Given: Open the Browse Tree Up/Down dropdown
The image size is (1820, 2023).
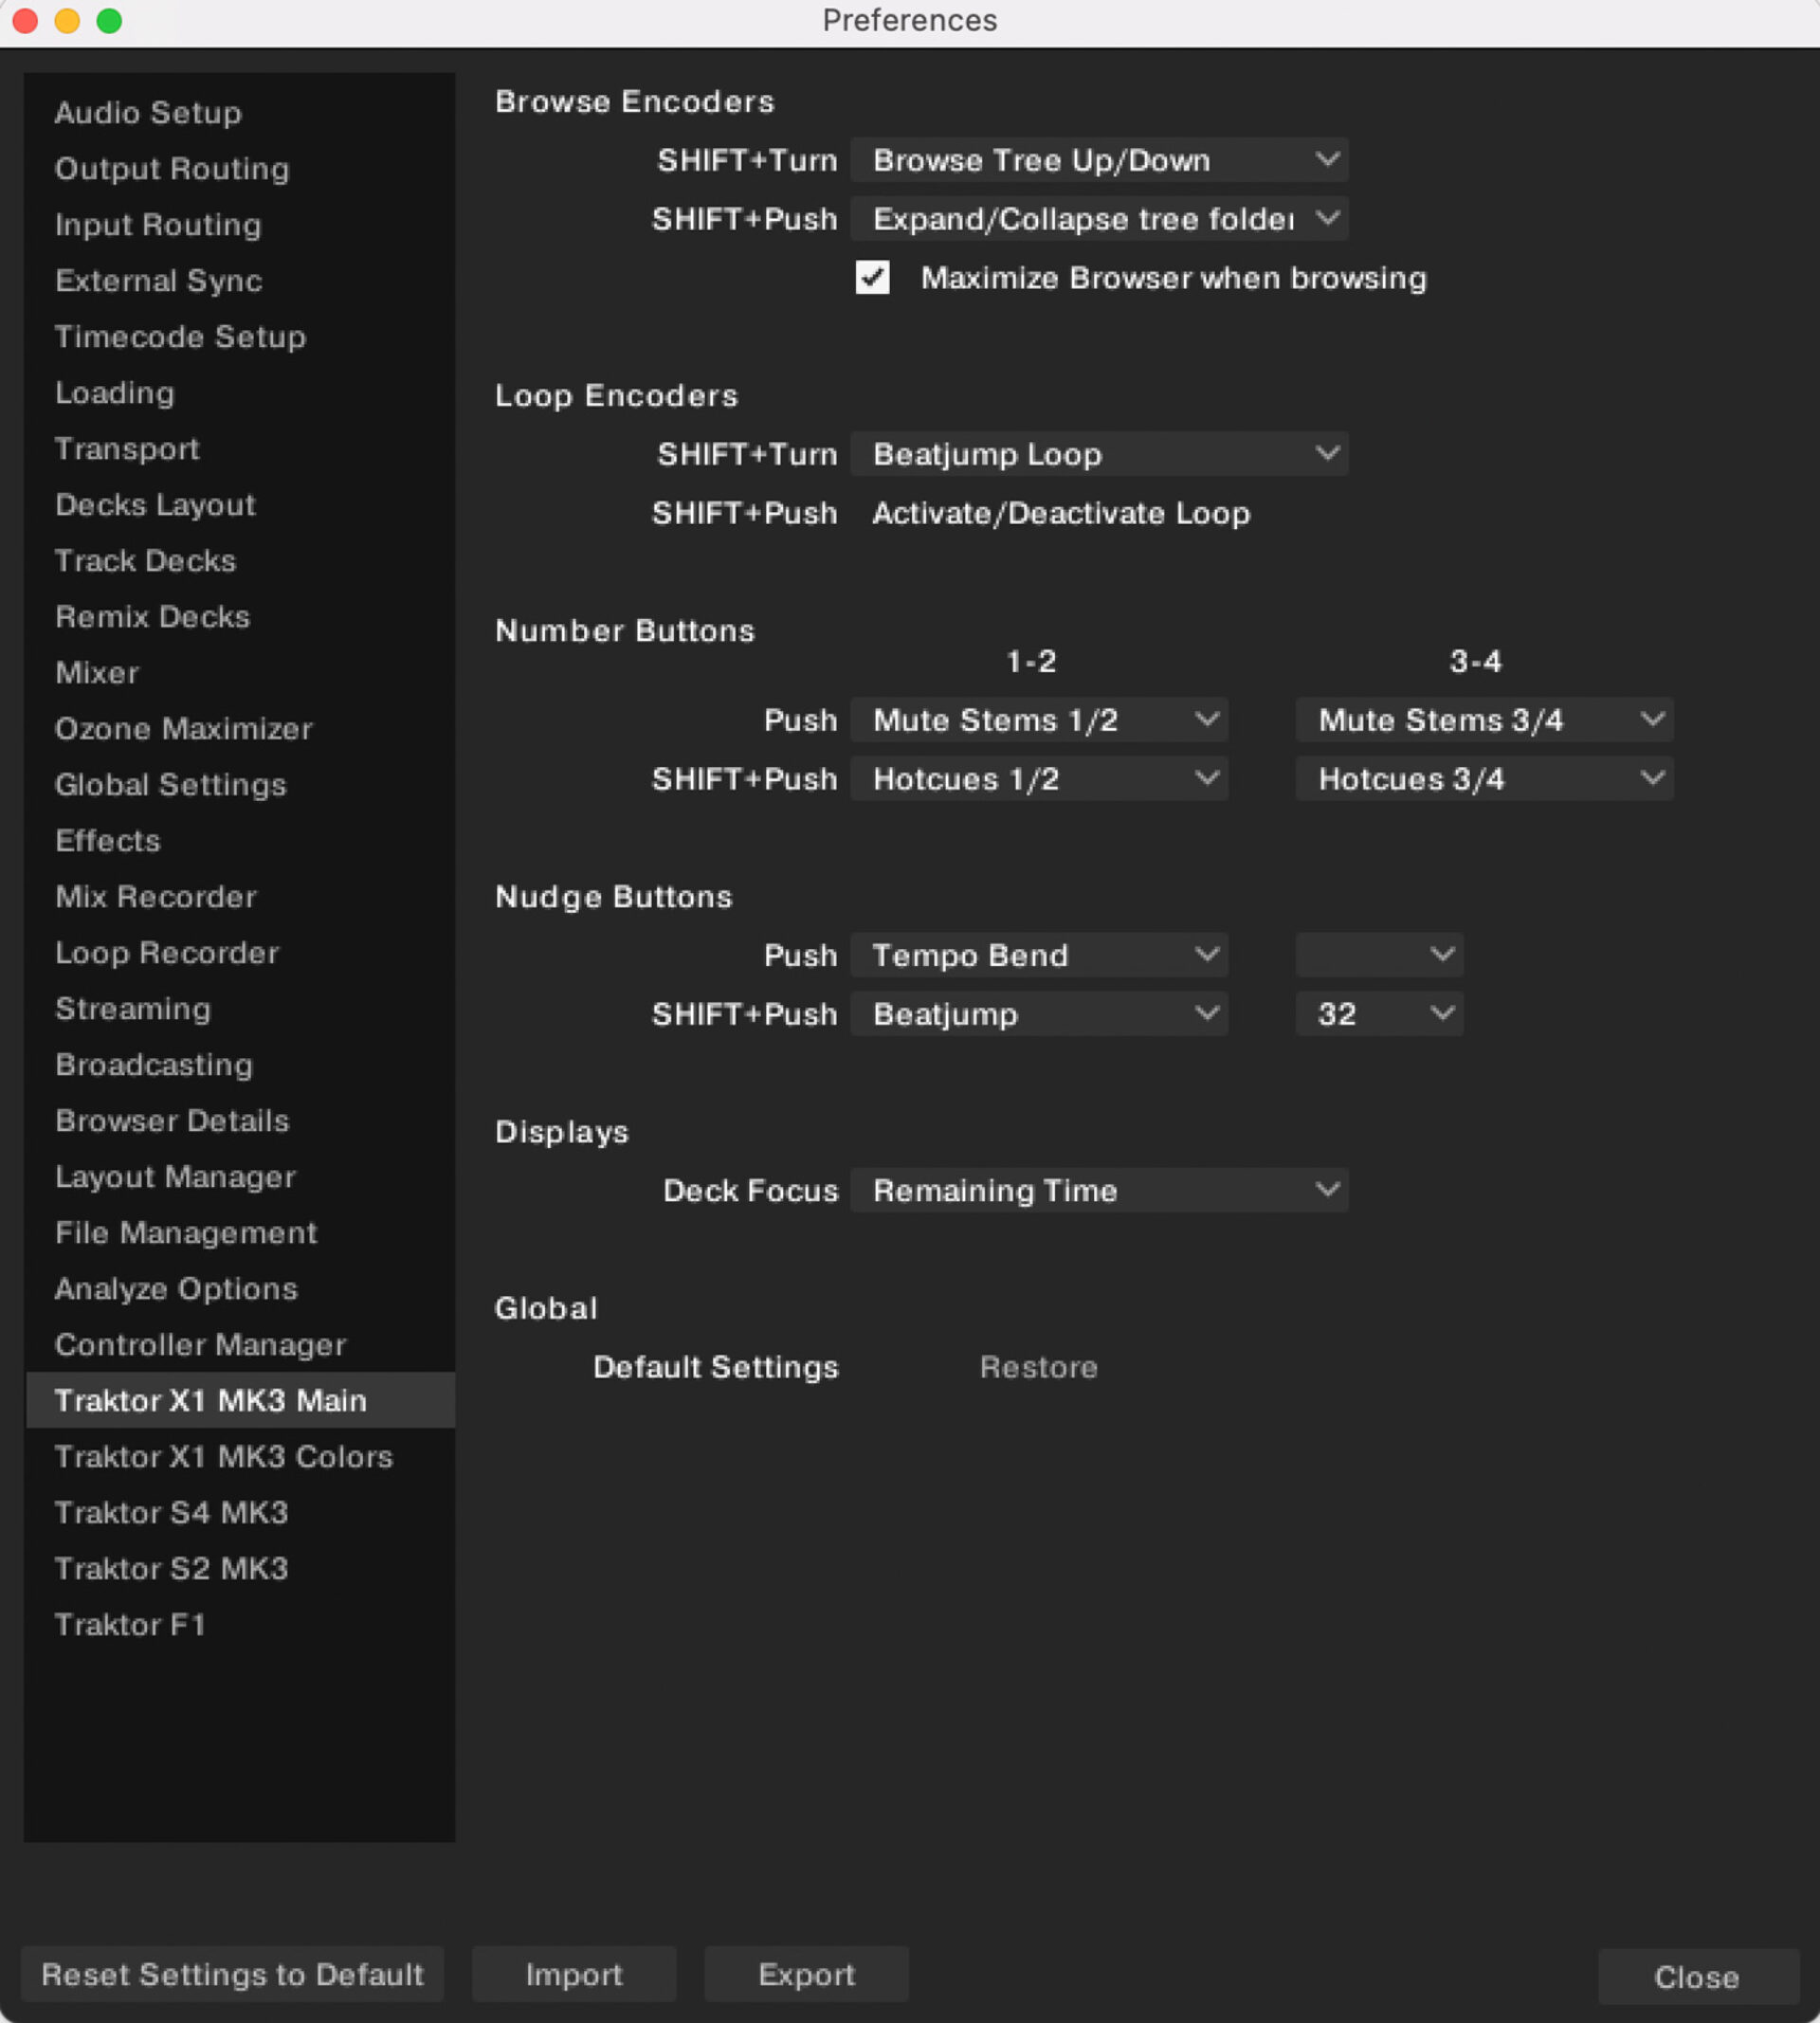Looking at the screenshot, I should (x=1098, y=160).
